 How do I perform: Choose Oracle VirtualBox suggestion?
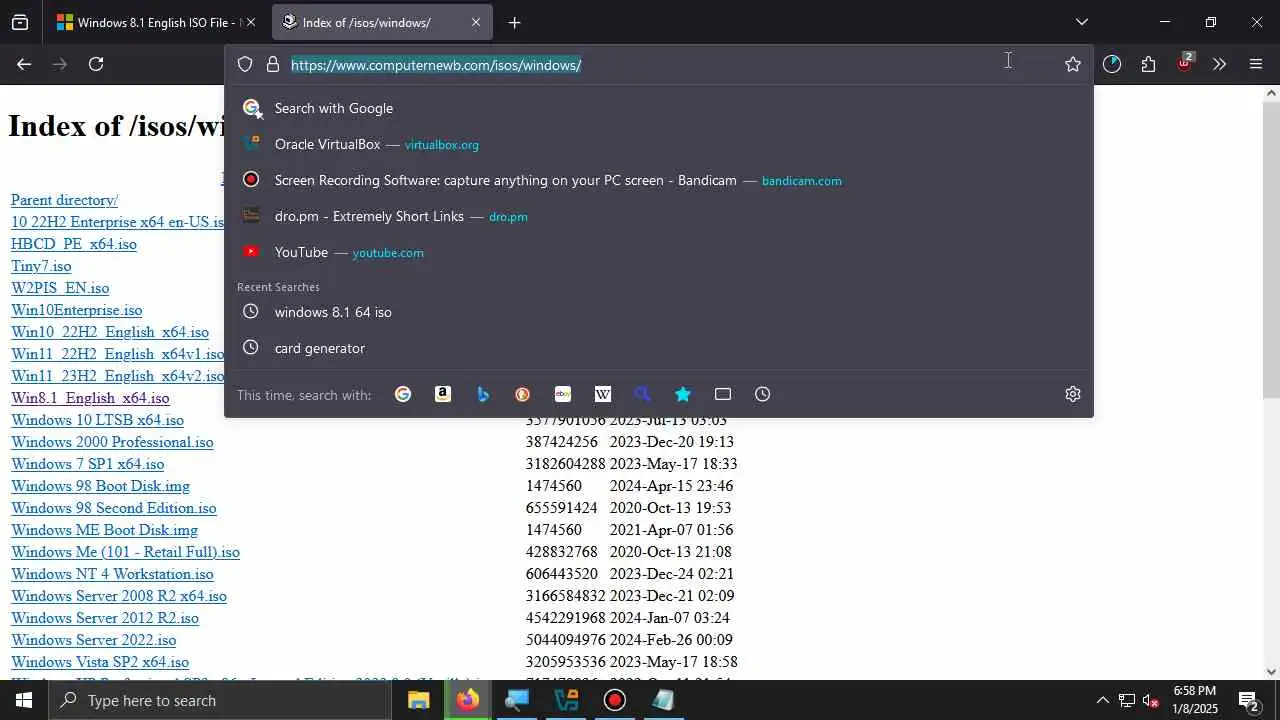click(660, 144)
